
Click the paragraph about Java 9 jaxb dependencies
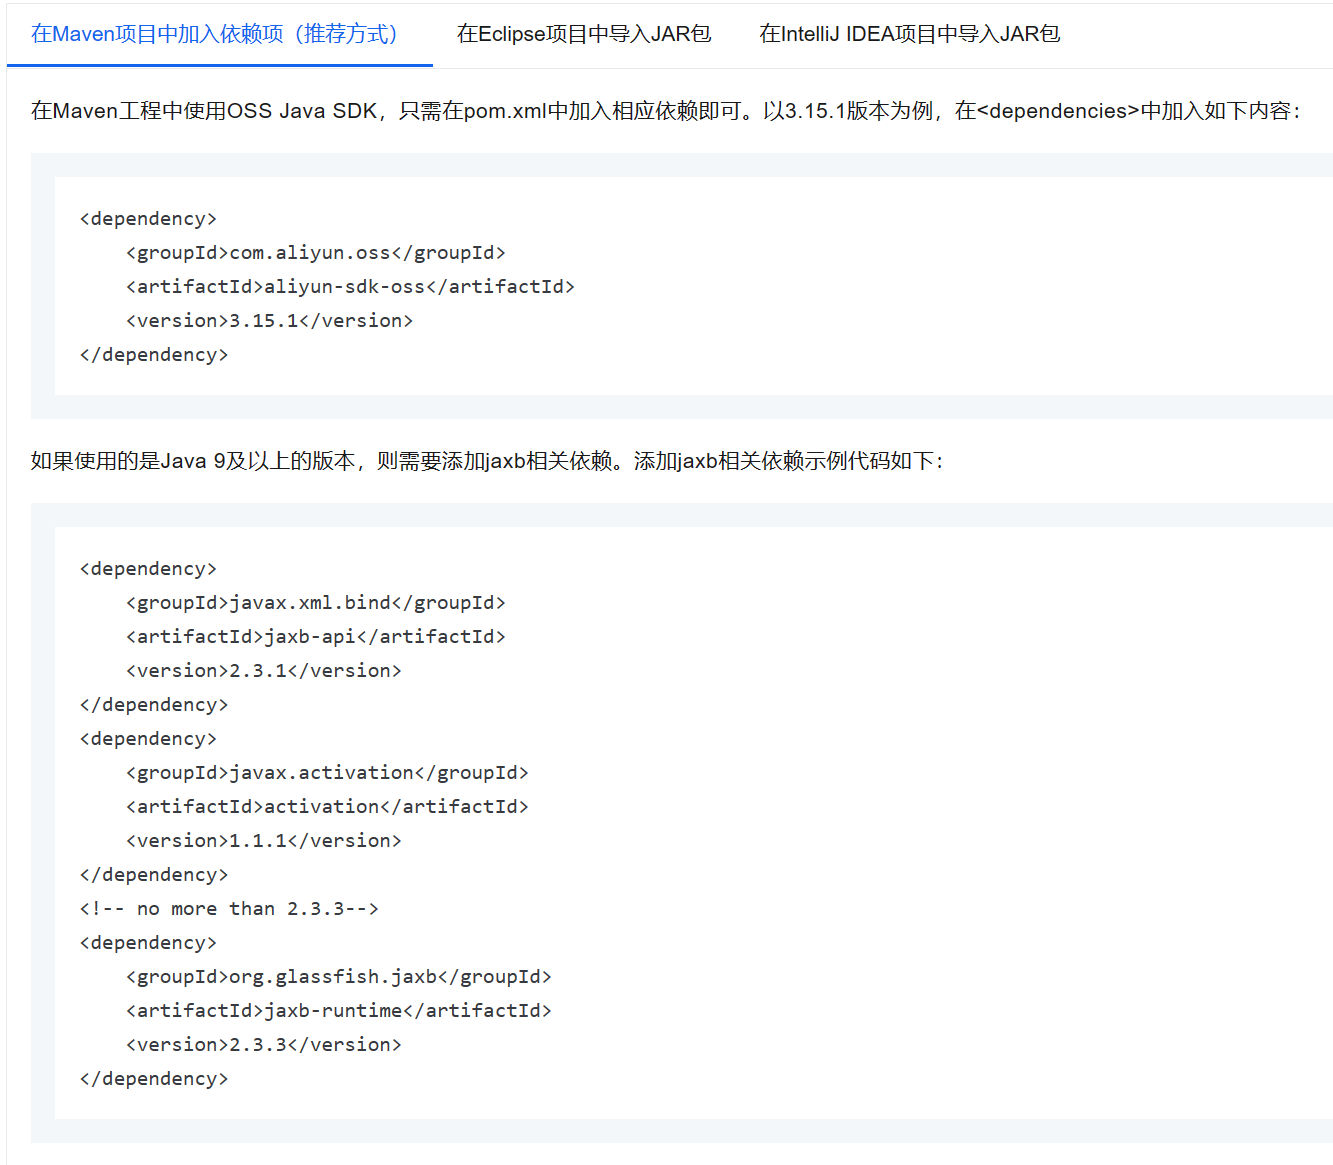(x=487, y=461)
